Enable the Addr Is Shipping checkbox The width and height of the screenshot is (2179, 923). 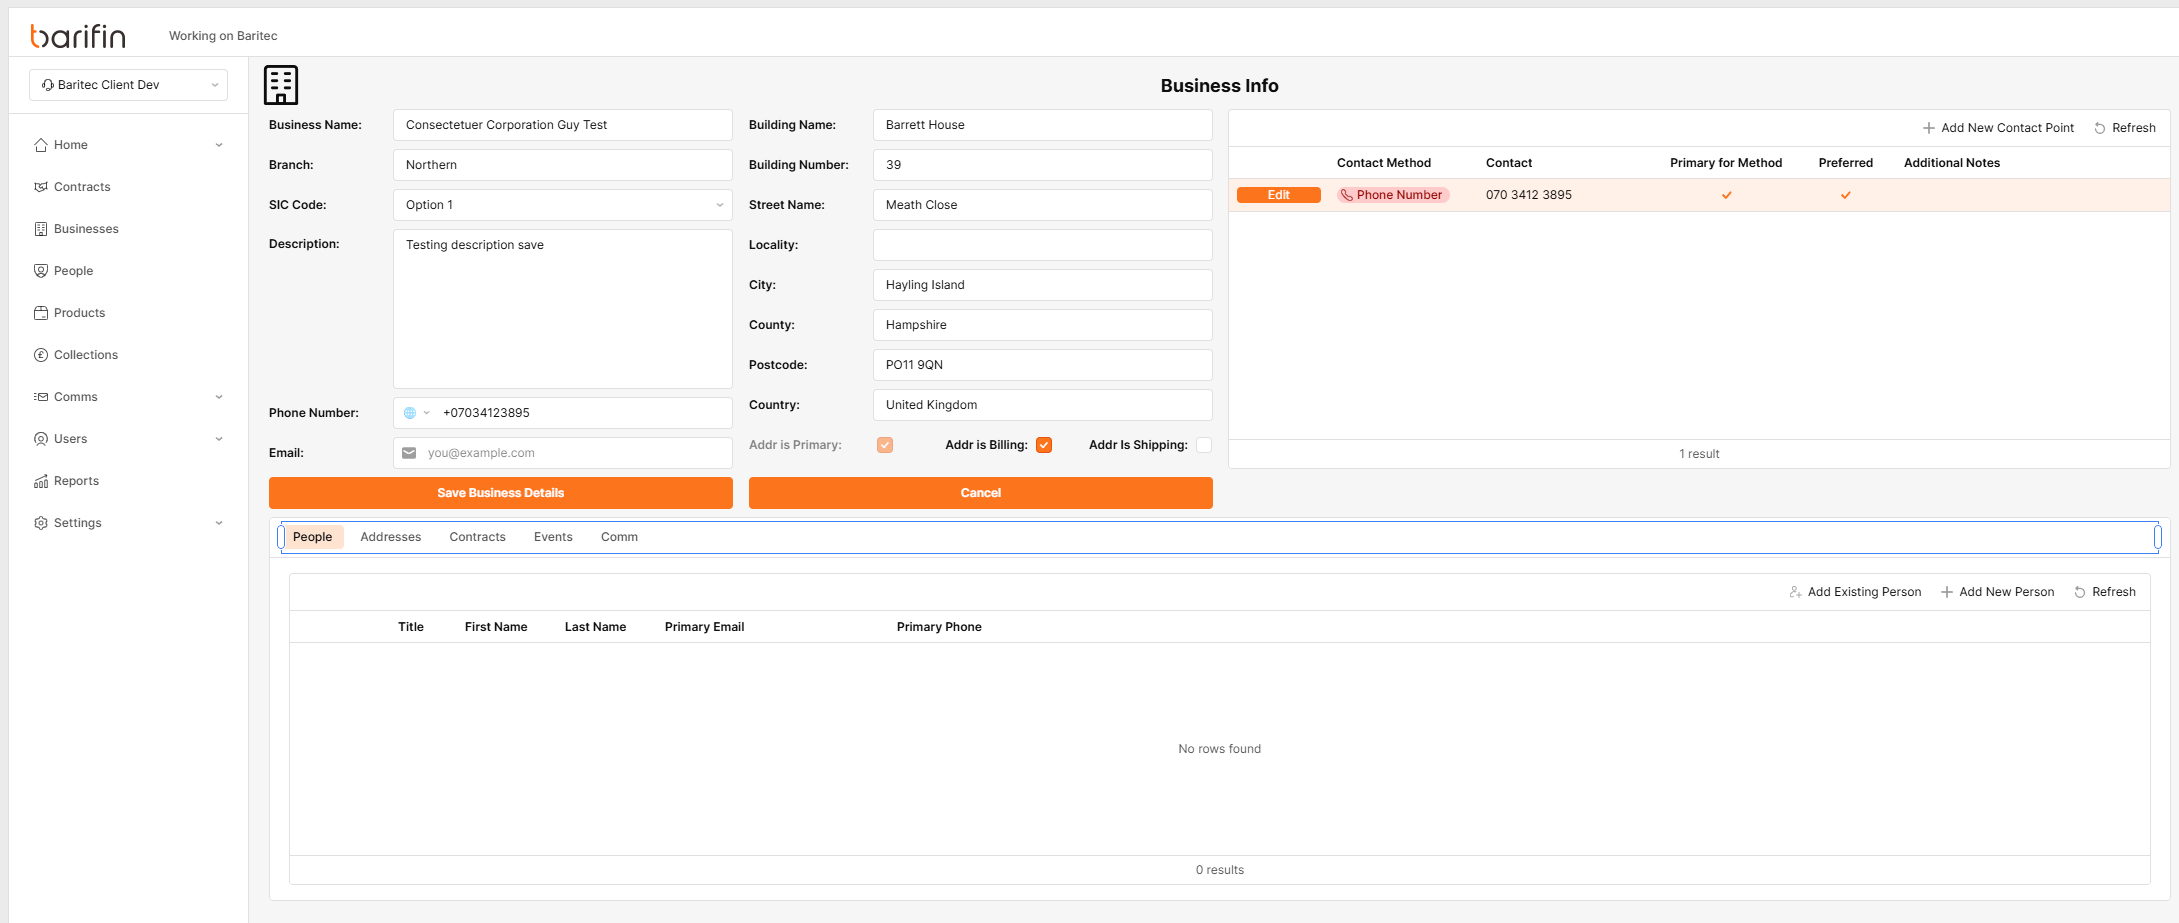[x=1204, y=445]
